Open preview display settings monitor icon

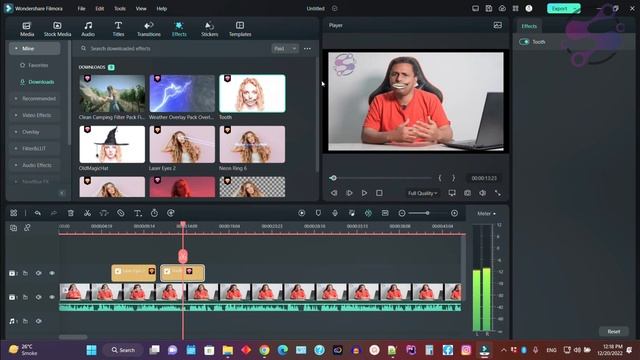point(452,193)
